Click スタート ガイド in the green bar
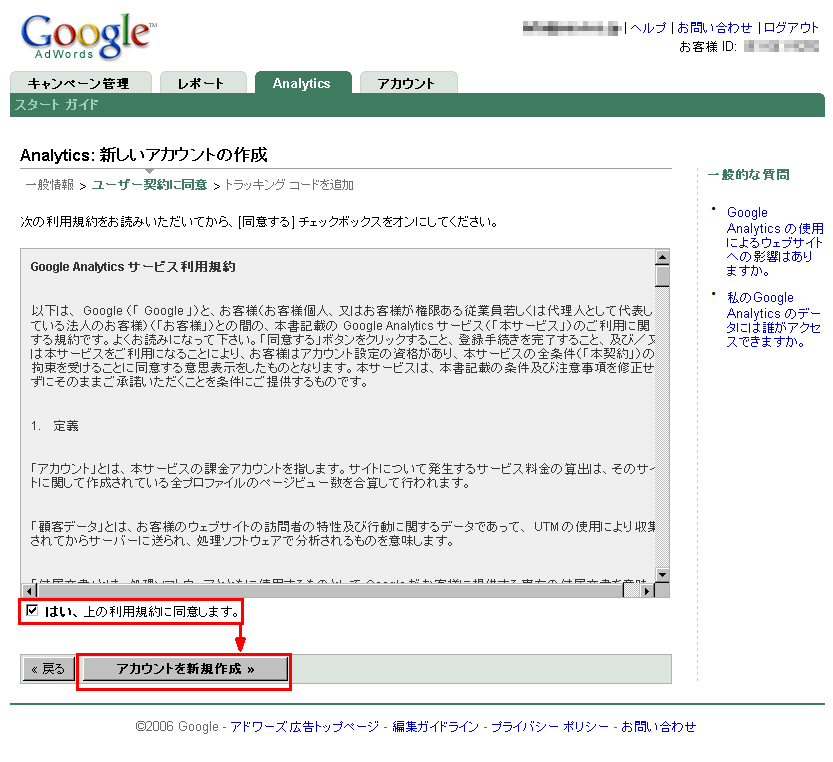Image resolution: width=833 pixels, height=762 pixels. tap(56, 105)
